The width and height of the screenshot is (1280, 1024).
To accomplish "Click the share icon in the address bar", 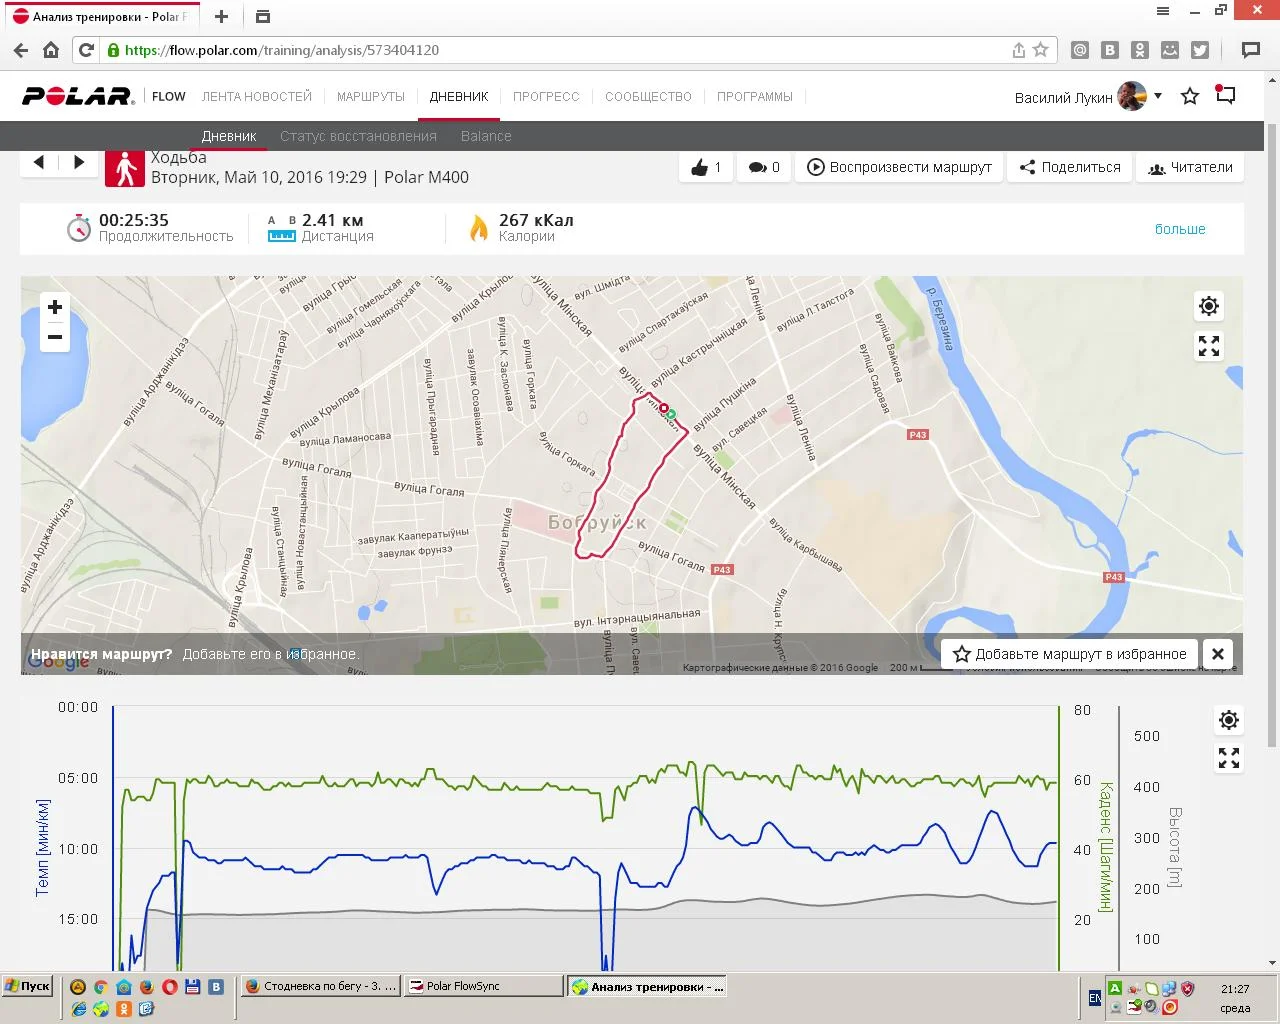I will pyautogui.click(x=1019, y=50).
